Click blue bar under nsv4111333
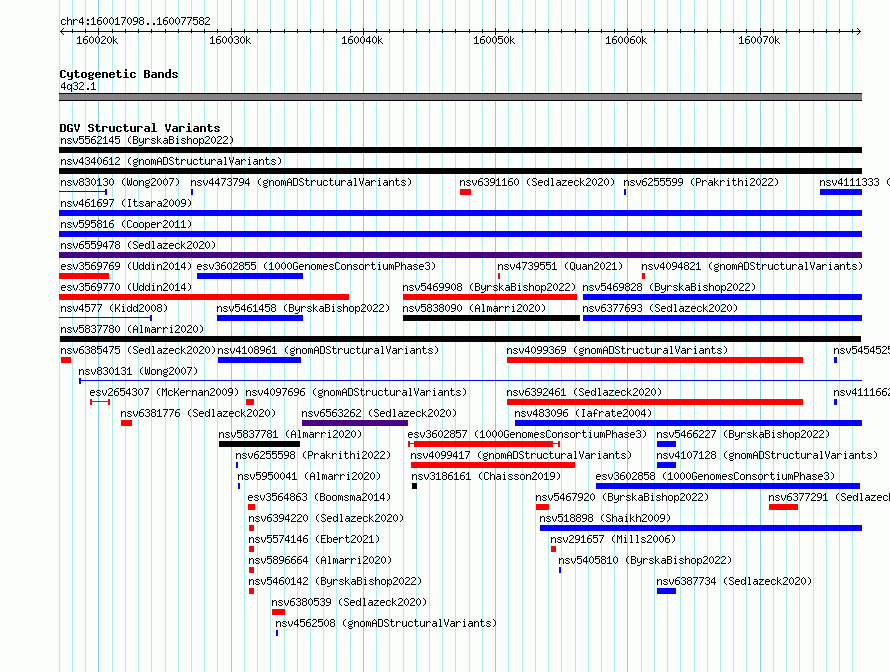The width and height of the screenshot is (890, 672). 841,192
